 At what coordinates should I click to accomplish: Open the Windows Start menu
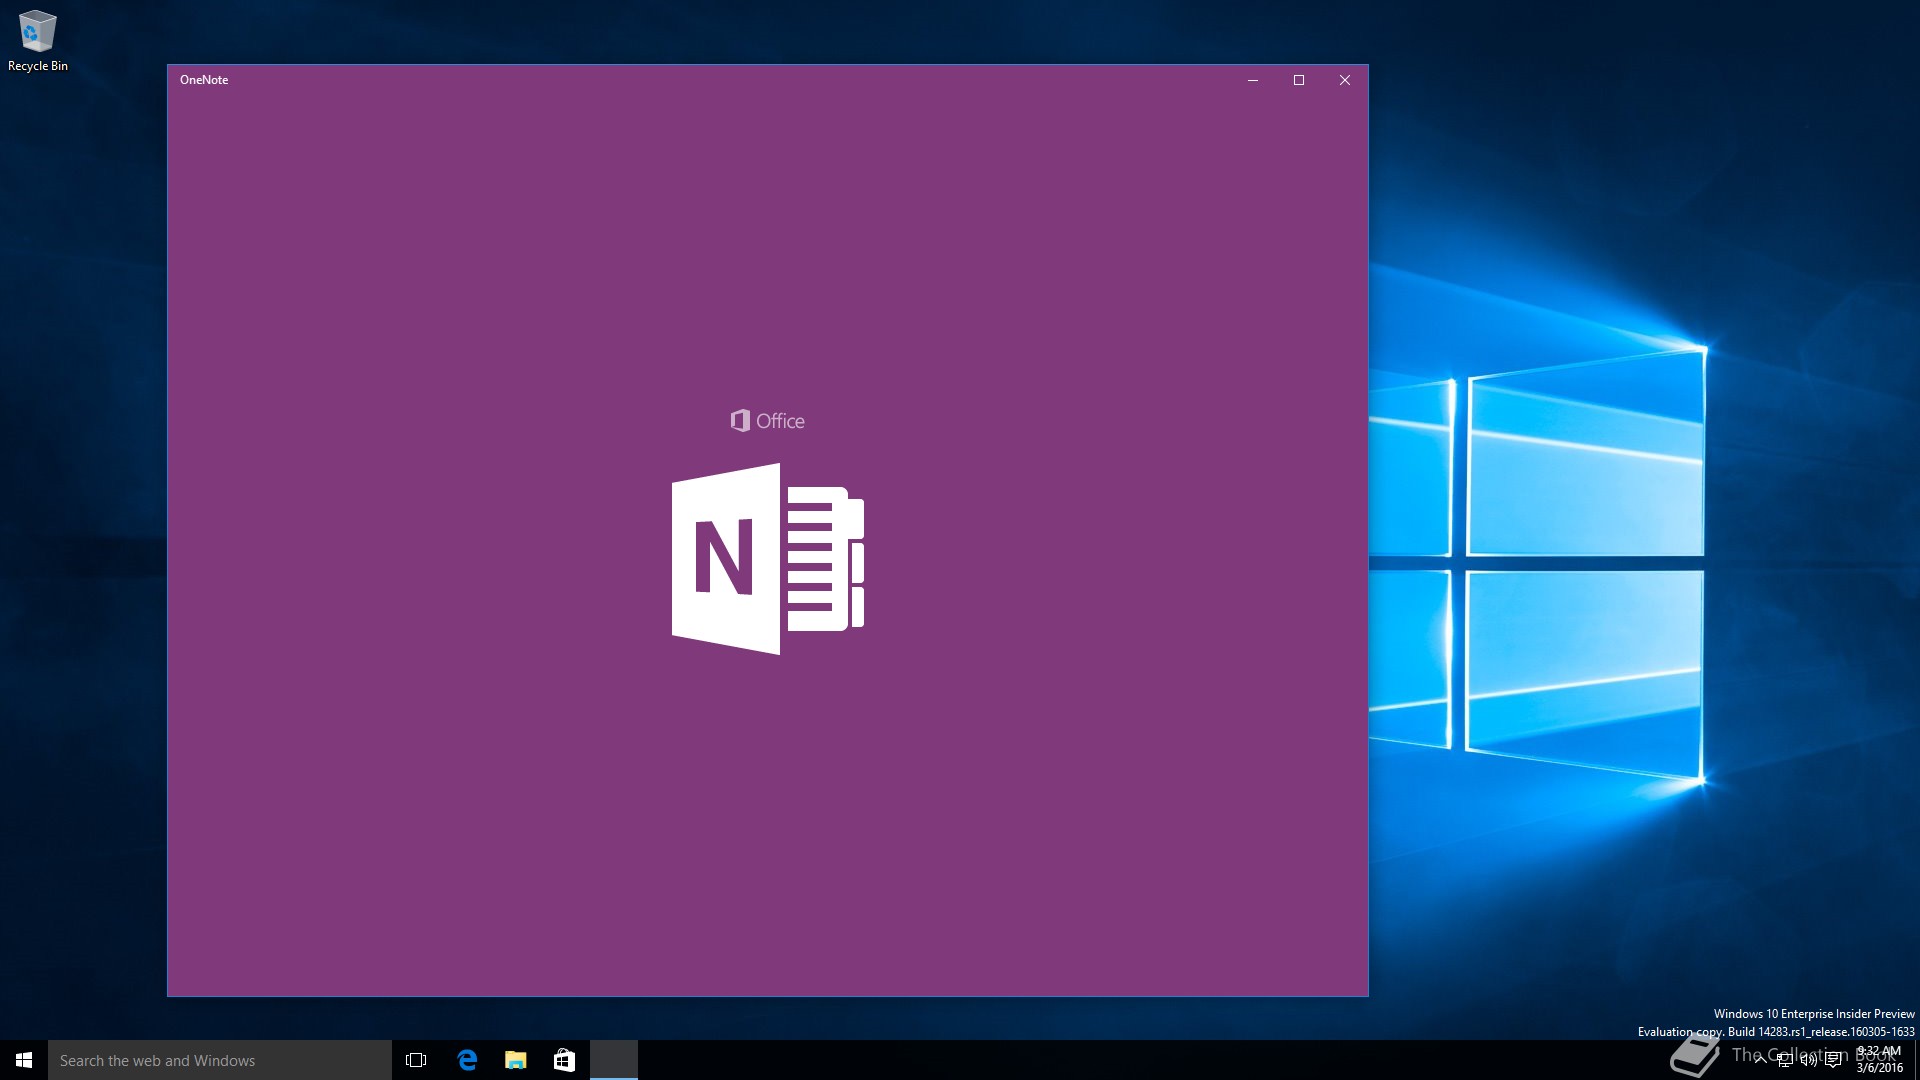tap(24, 1060)
